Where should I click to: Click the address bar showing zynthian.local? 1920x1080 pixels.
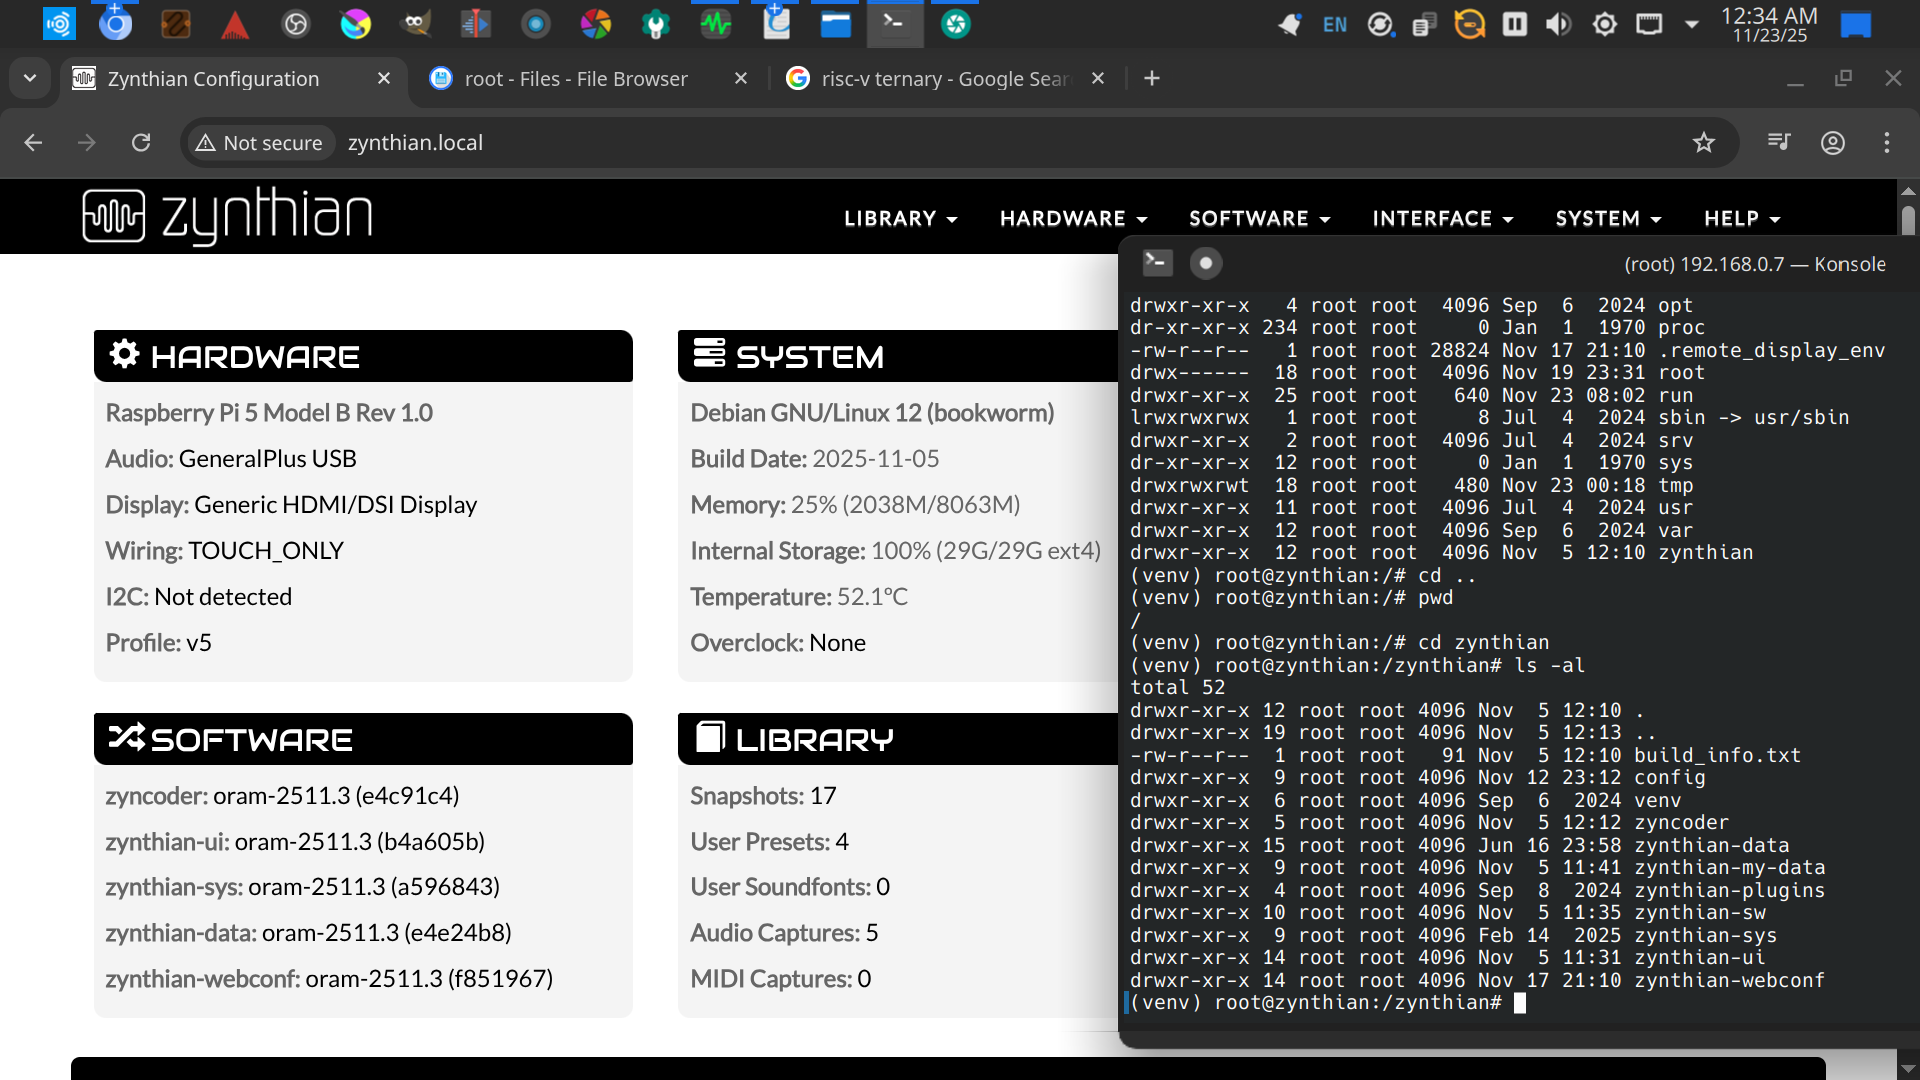tap(800, 143)
